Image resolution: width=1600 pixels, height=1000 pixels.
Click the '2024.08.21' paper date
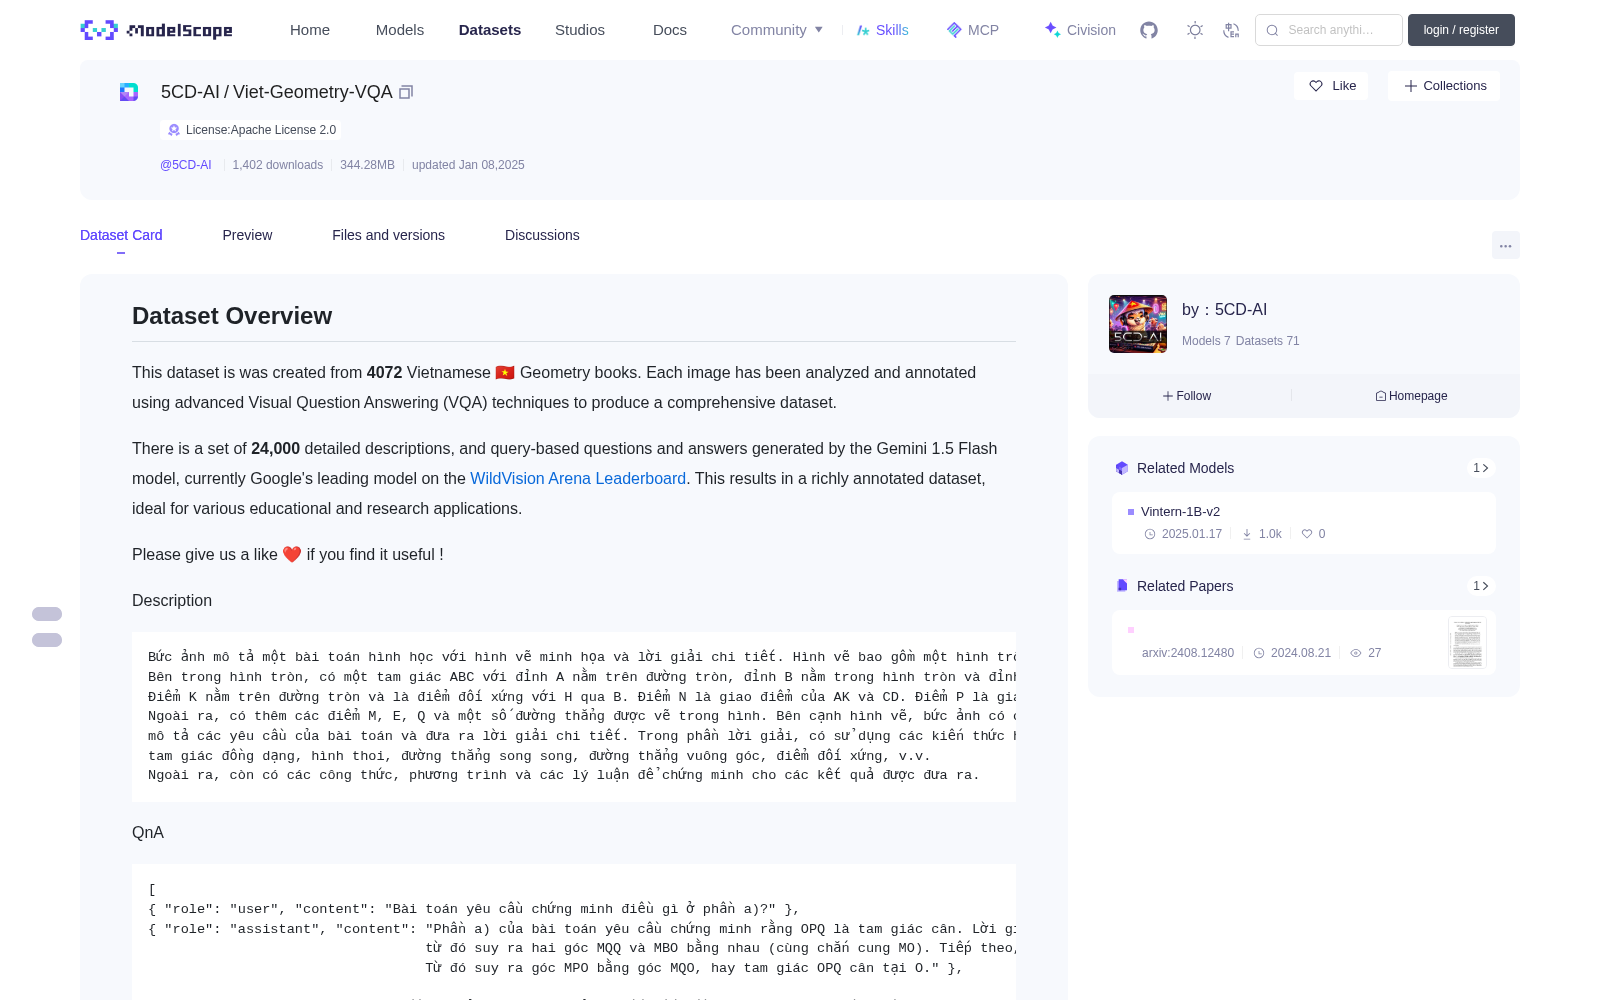click(x=1301, y=653)
